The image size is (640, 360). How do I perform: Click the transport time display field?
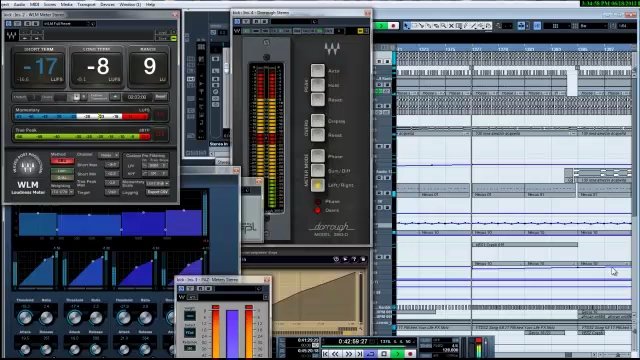coord(353,341)
